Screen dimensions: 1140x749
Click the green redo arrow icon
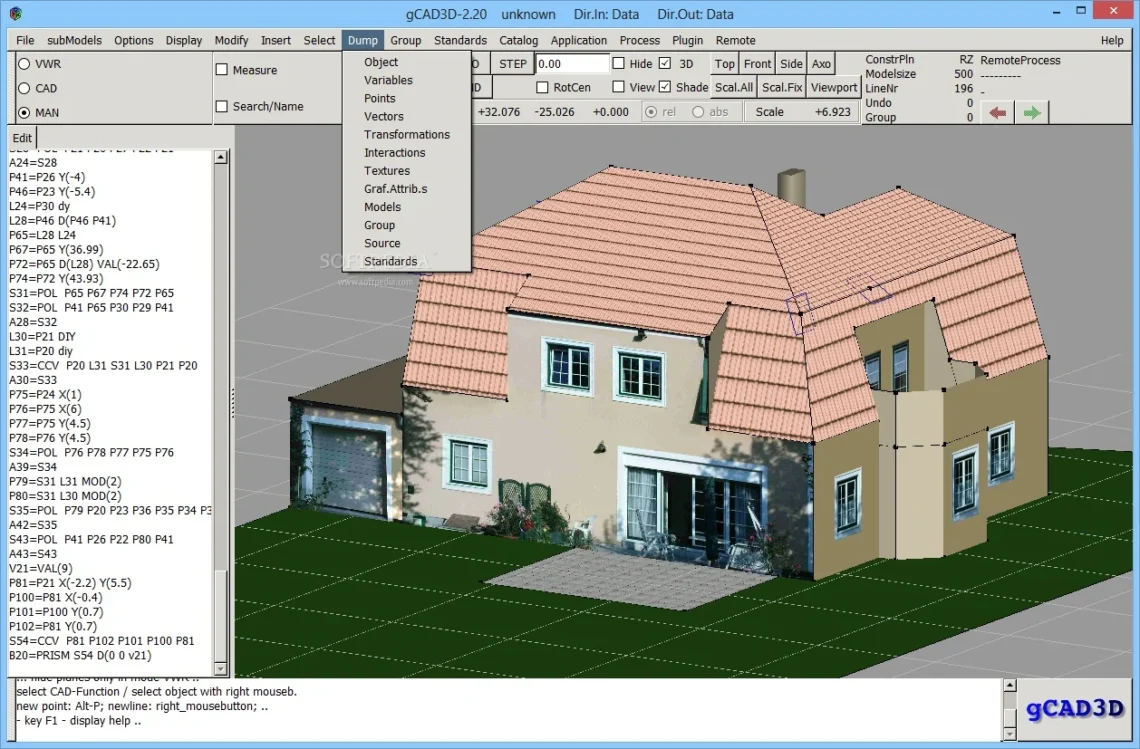click(x=1032, y=113)
